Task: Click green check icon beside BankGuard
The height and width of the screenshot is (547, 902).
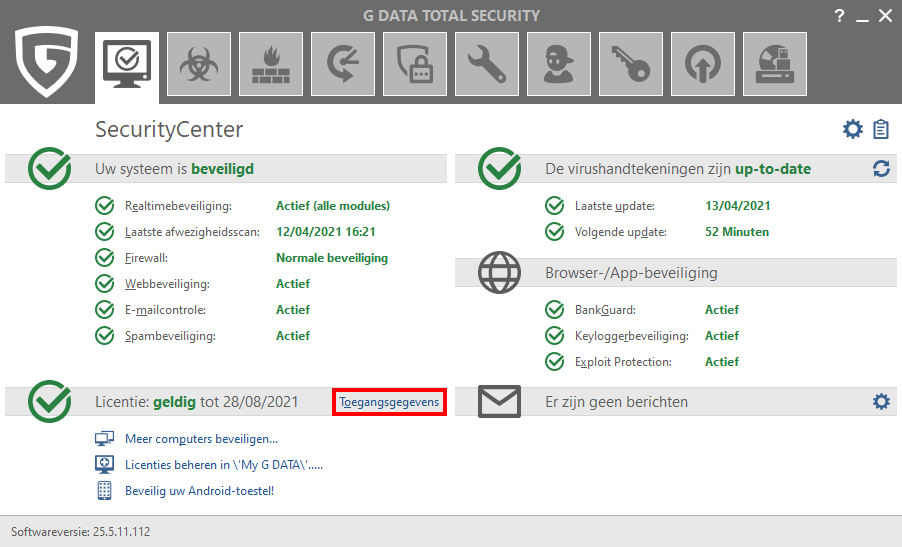Action: point(555,309)
